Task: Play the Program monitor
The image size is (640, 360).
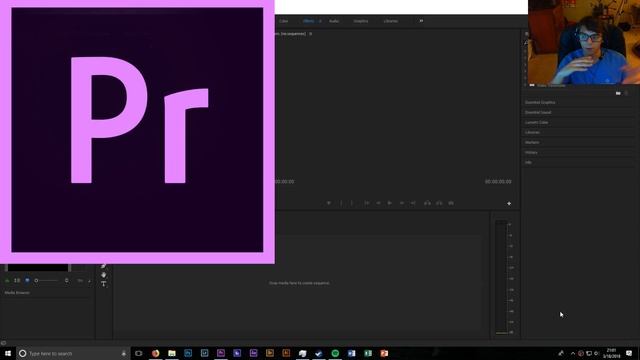Action: [x=390, y=203]
